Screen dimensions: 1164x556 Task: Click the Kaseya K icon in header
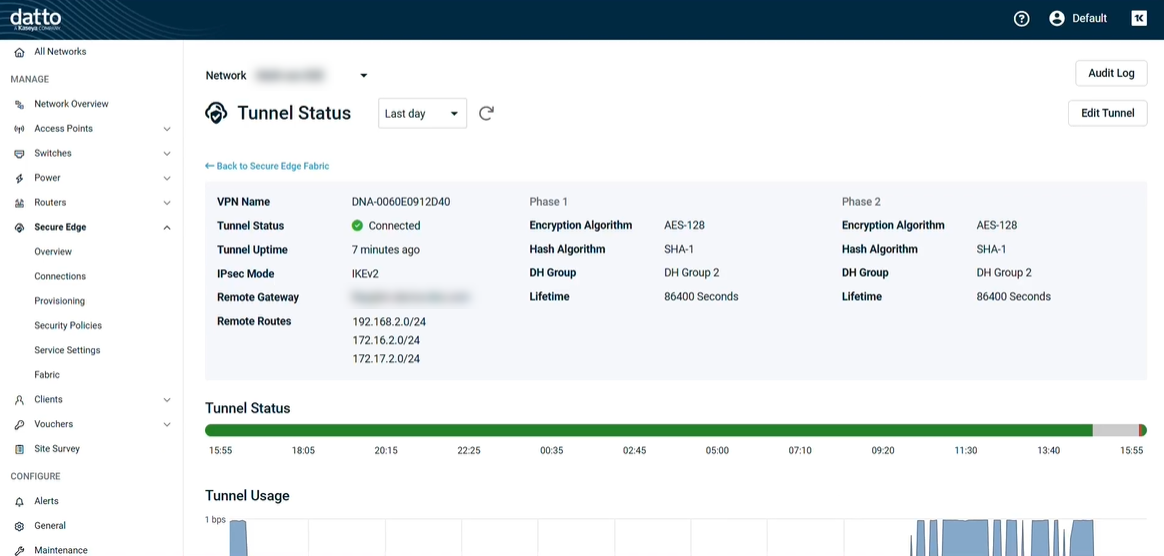[1138, 18]
